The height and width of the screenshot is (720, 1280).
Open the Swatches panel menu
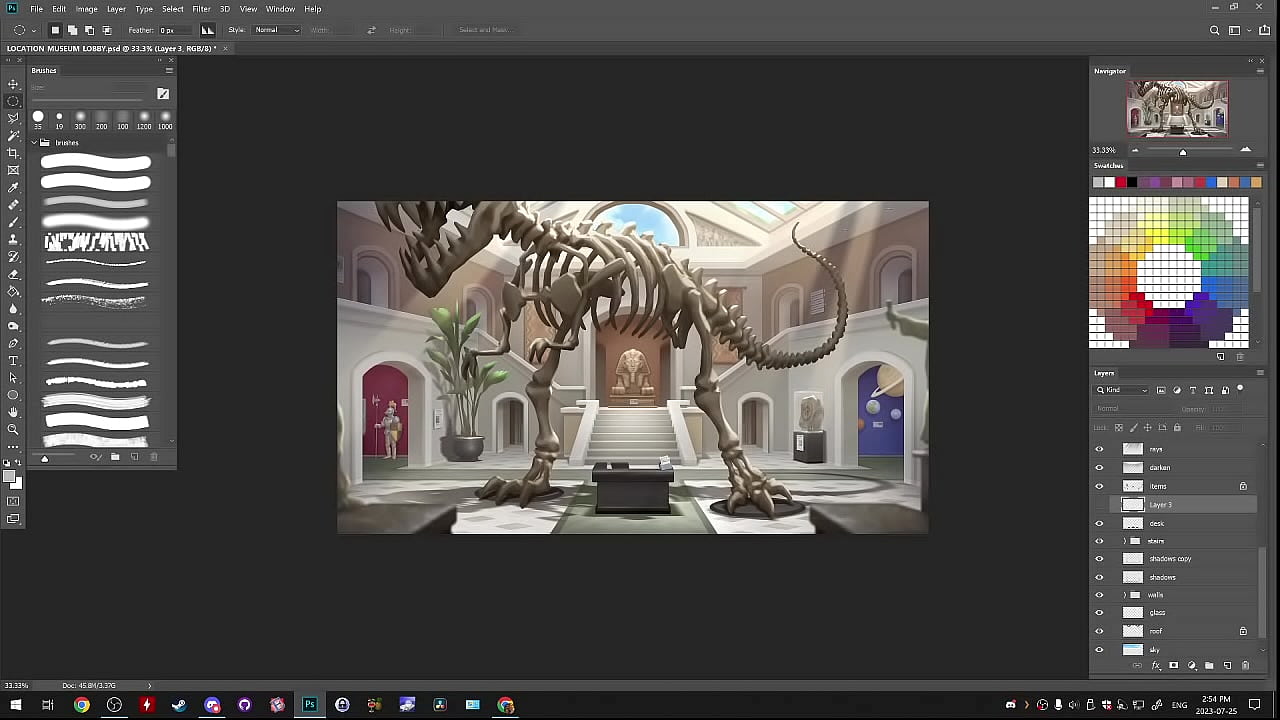click(x=1260, y=165)
